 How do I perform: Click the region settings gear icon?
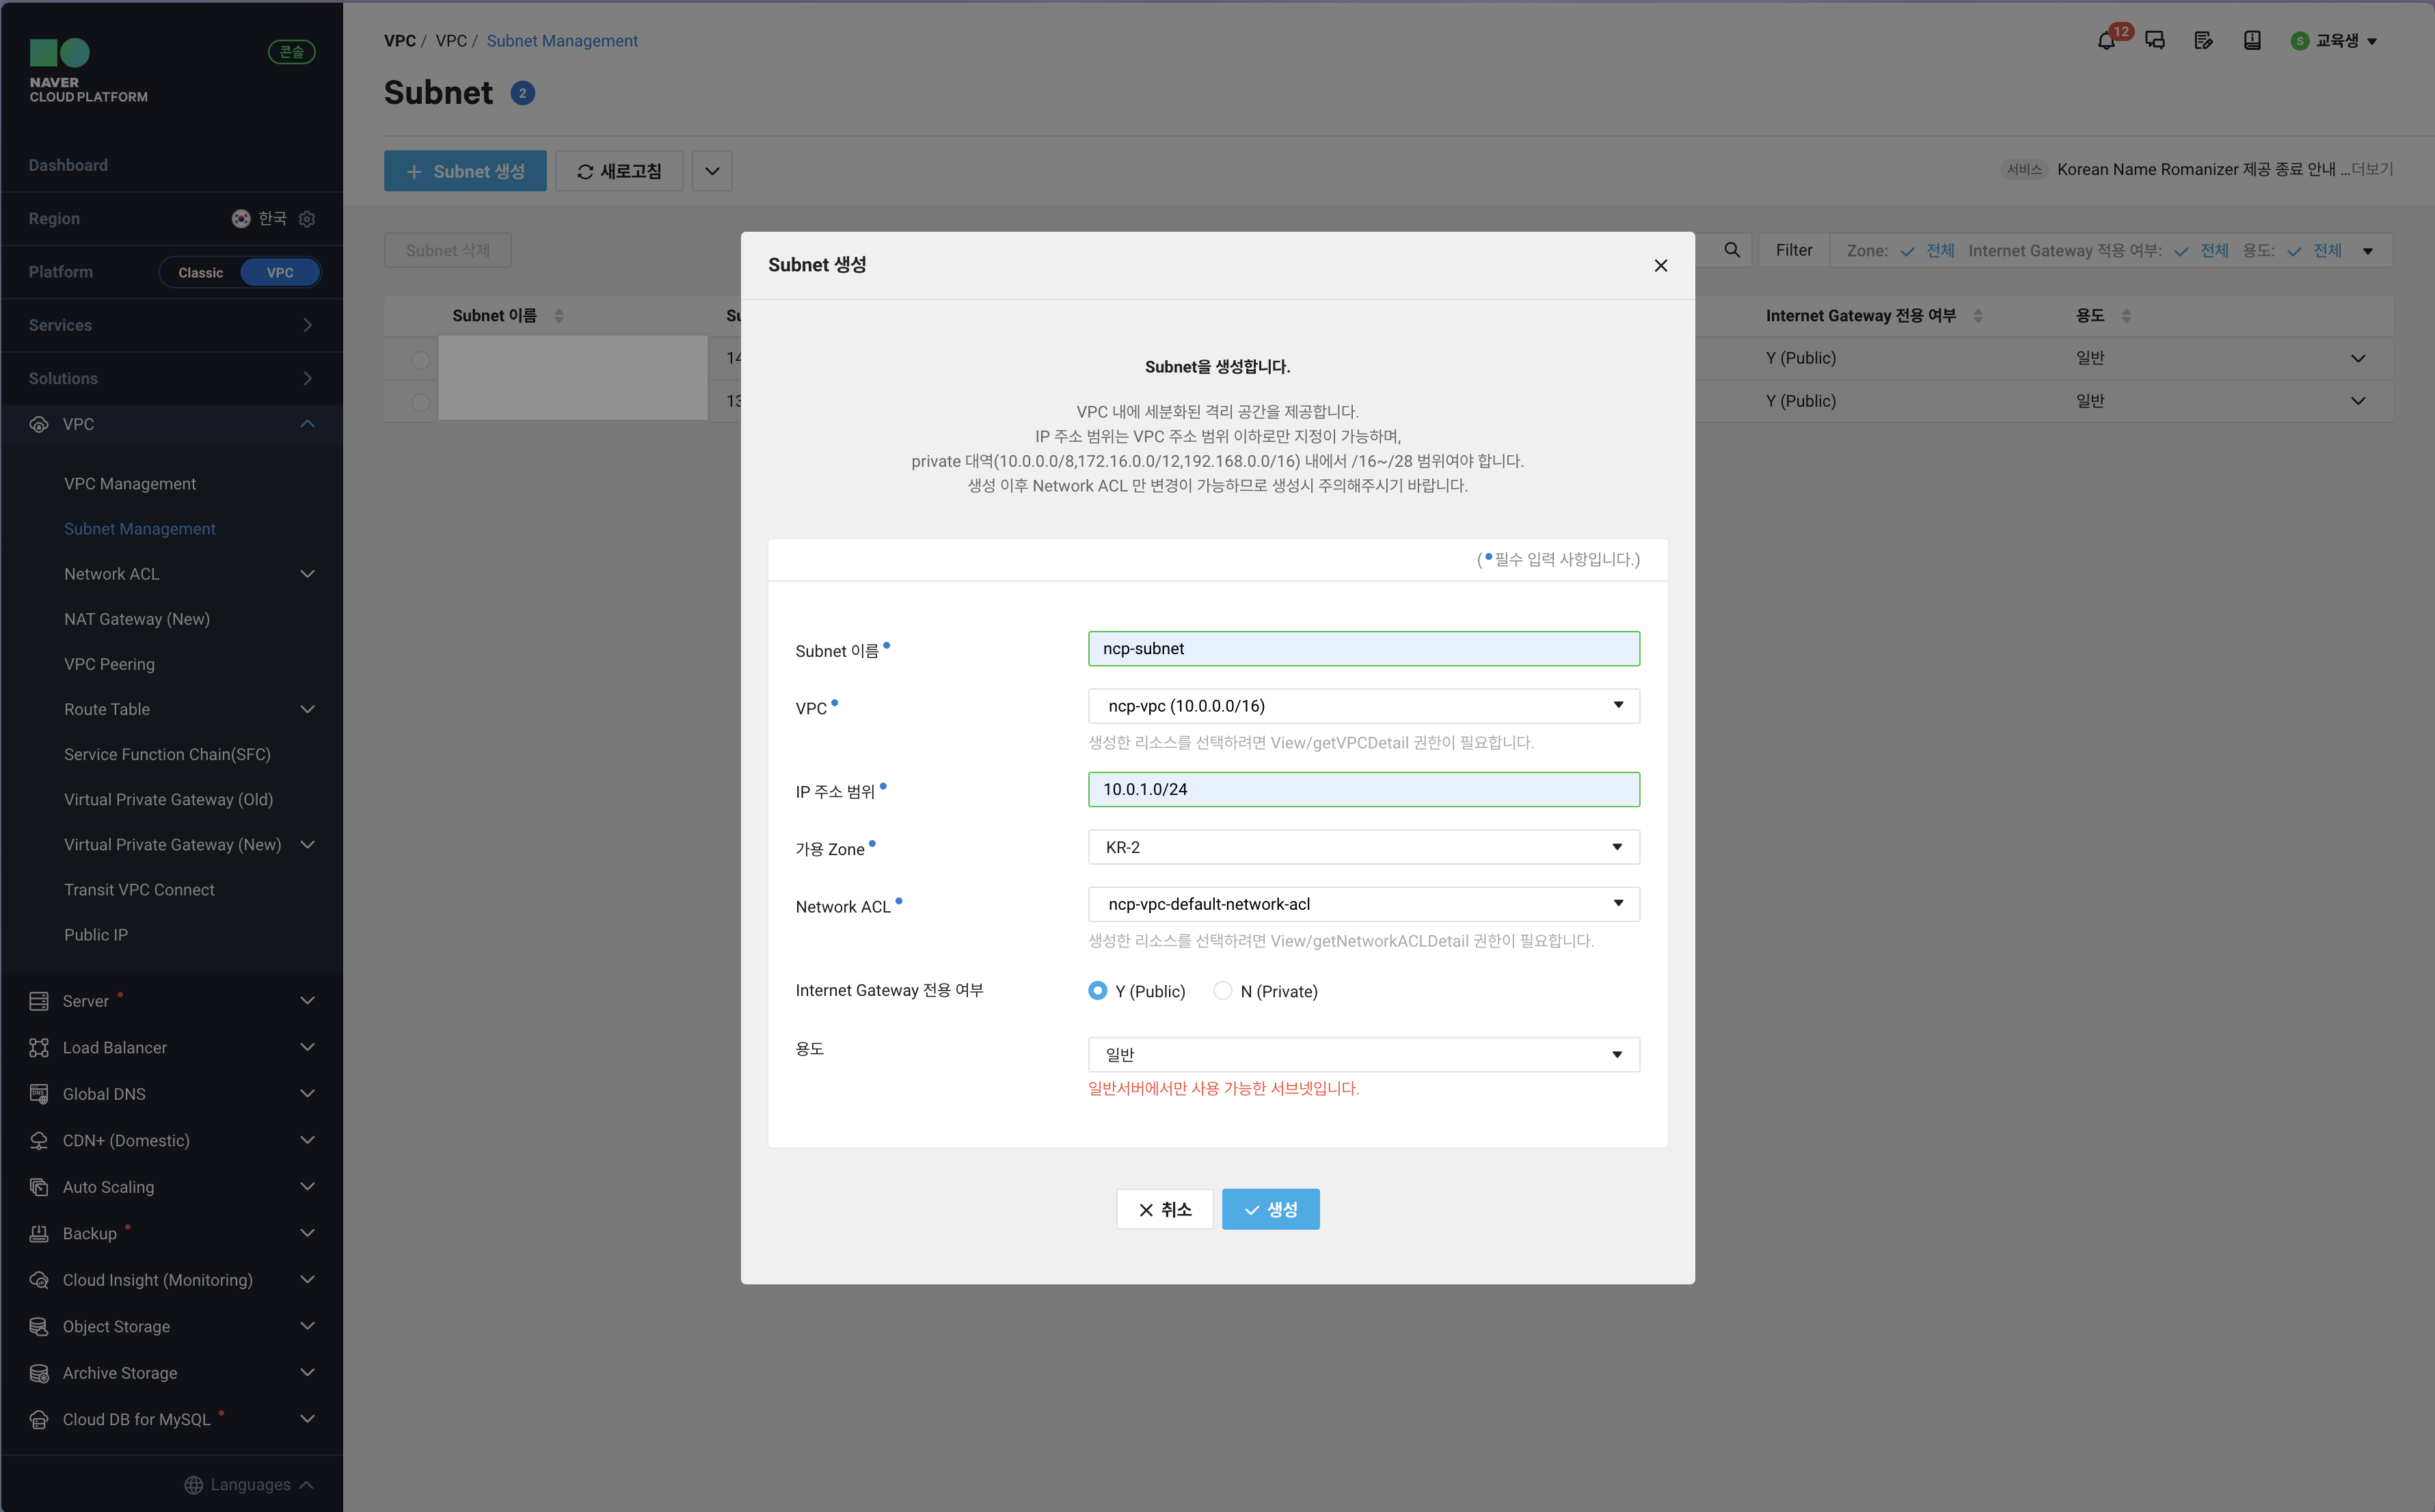point(307,219)
